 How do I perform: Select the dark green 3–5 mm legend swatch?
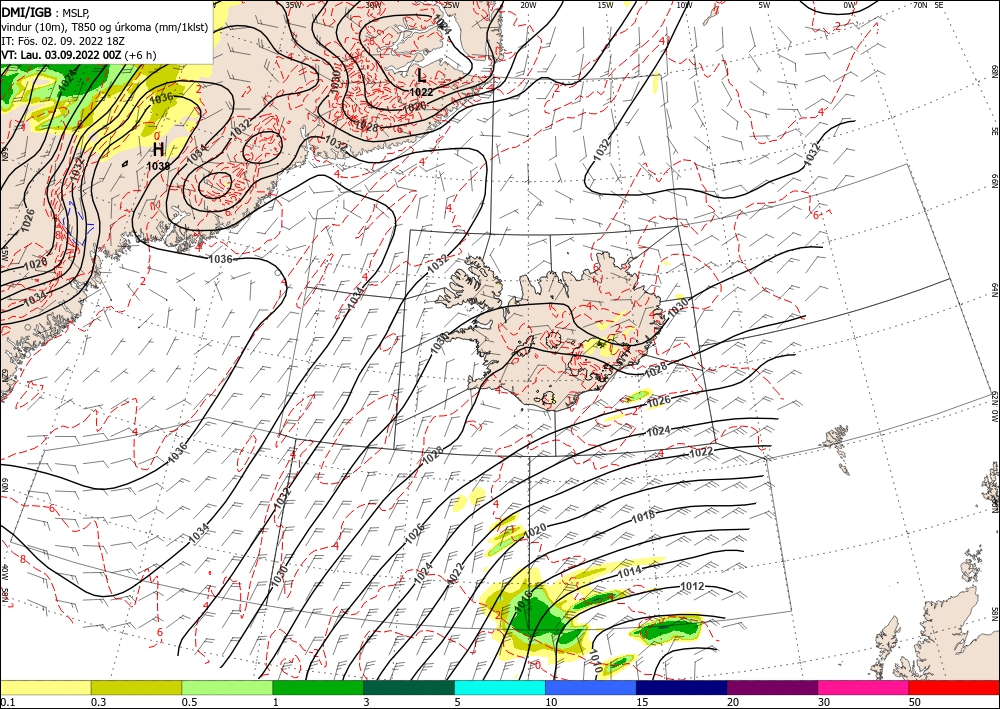[409, 687]
